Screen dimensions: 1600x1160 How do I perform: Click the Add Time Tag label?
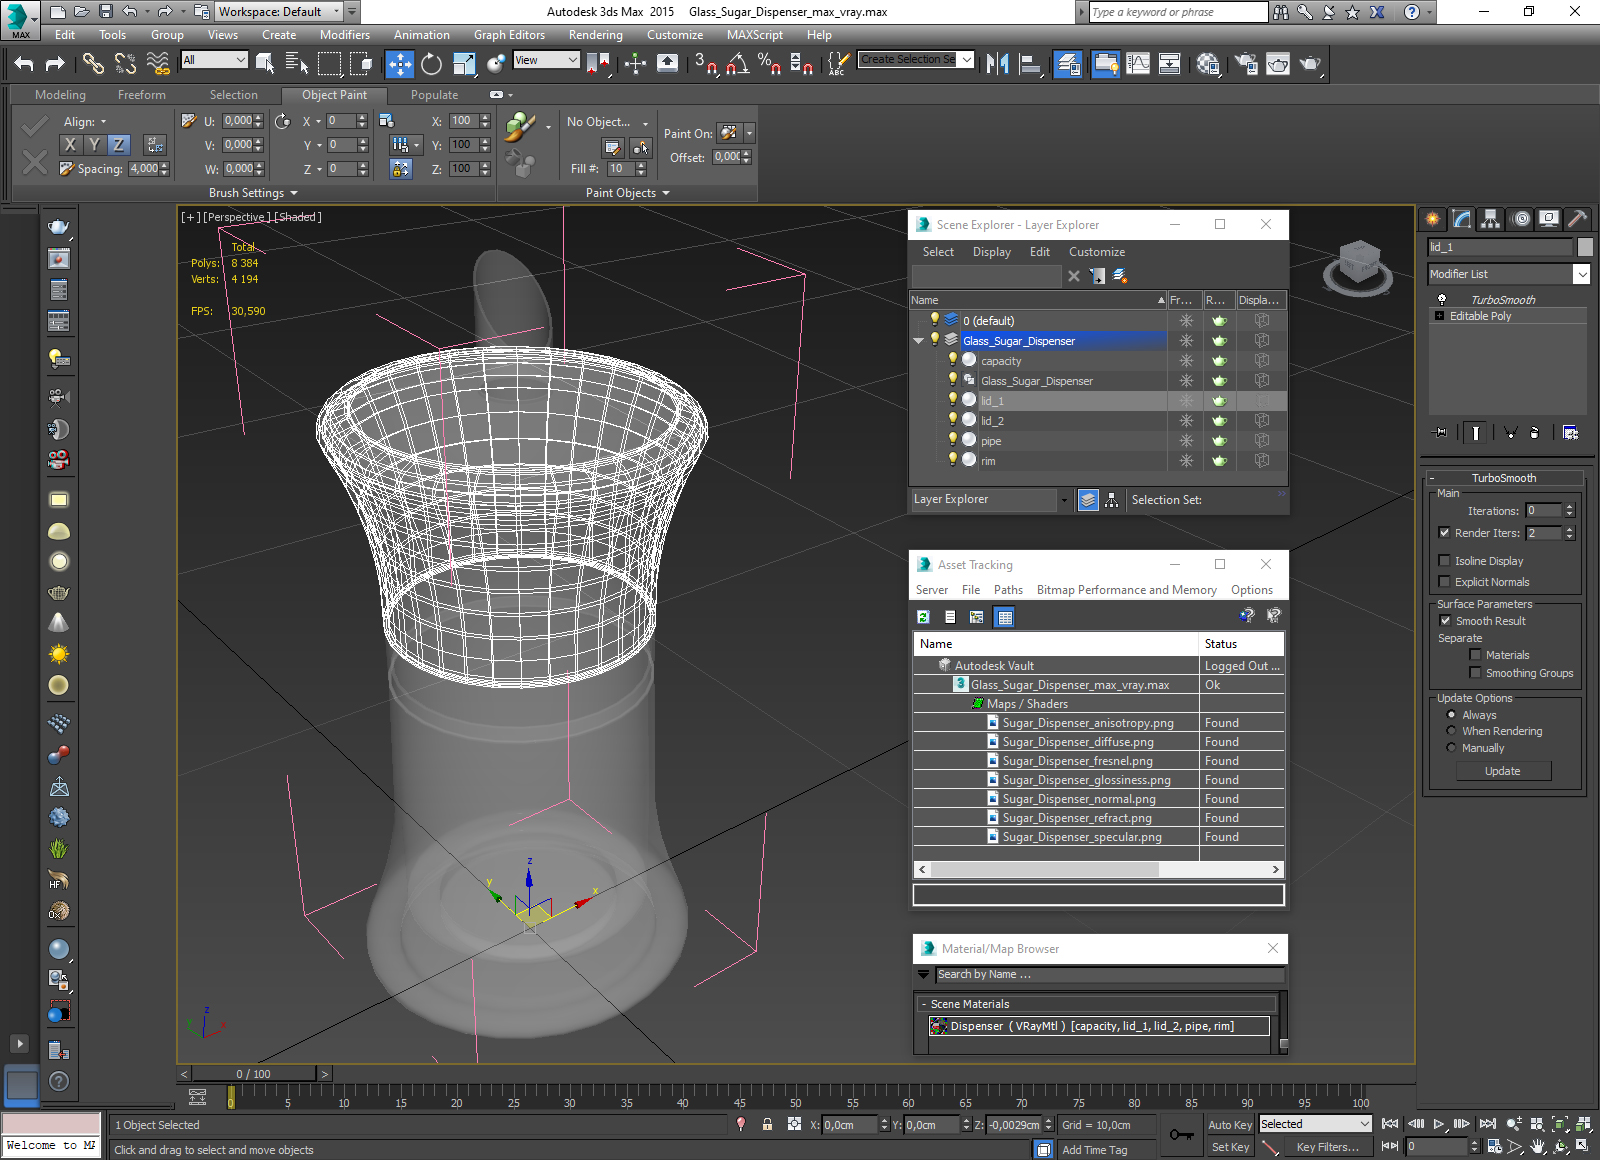point(1094,1150)
